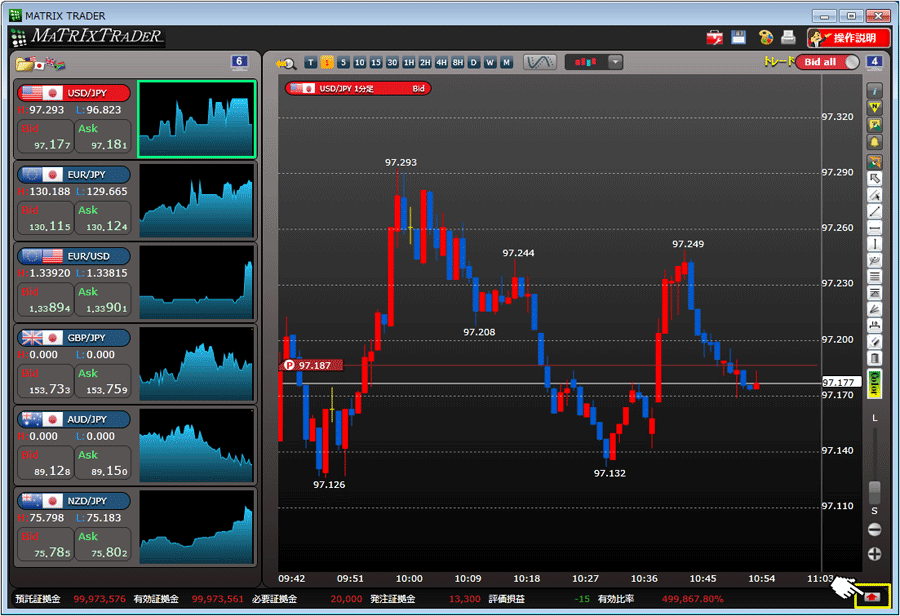The image size is (900, 616).
Task: Open the chart information (i) icon
Action: pyautogui.click(x=874, y=91)
